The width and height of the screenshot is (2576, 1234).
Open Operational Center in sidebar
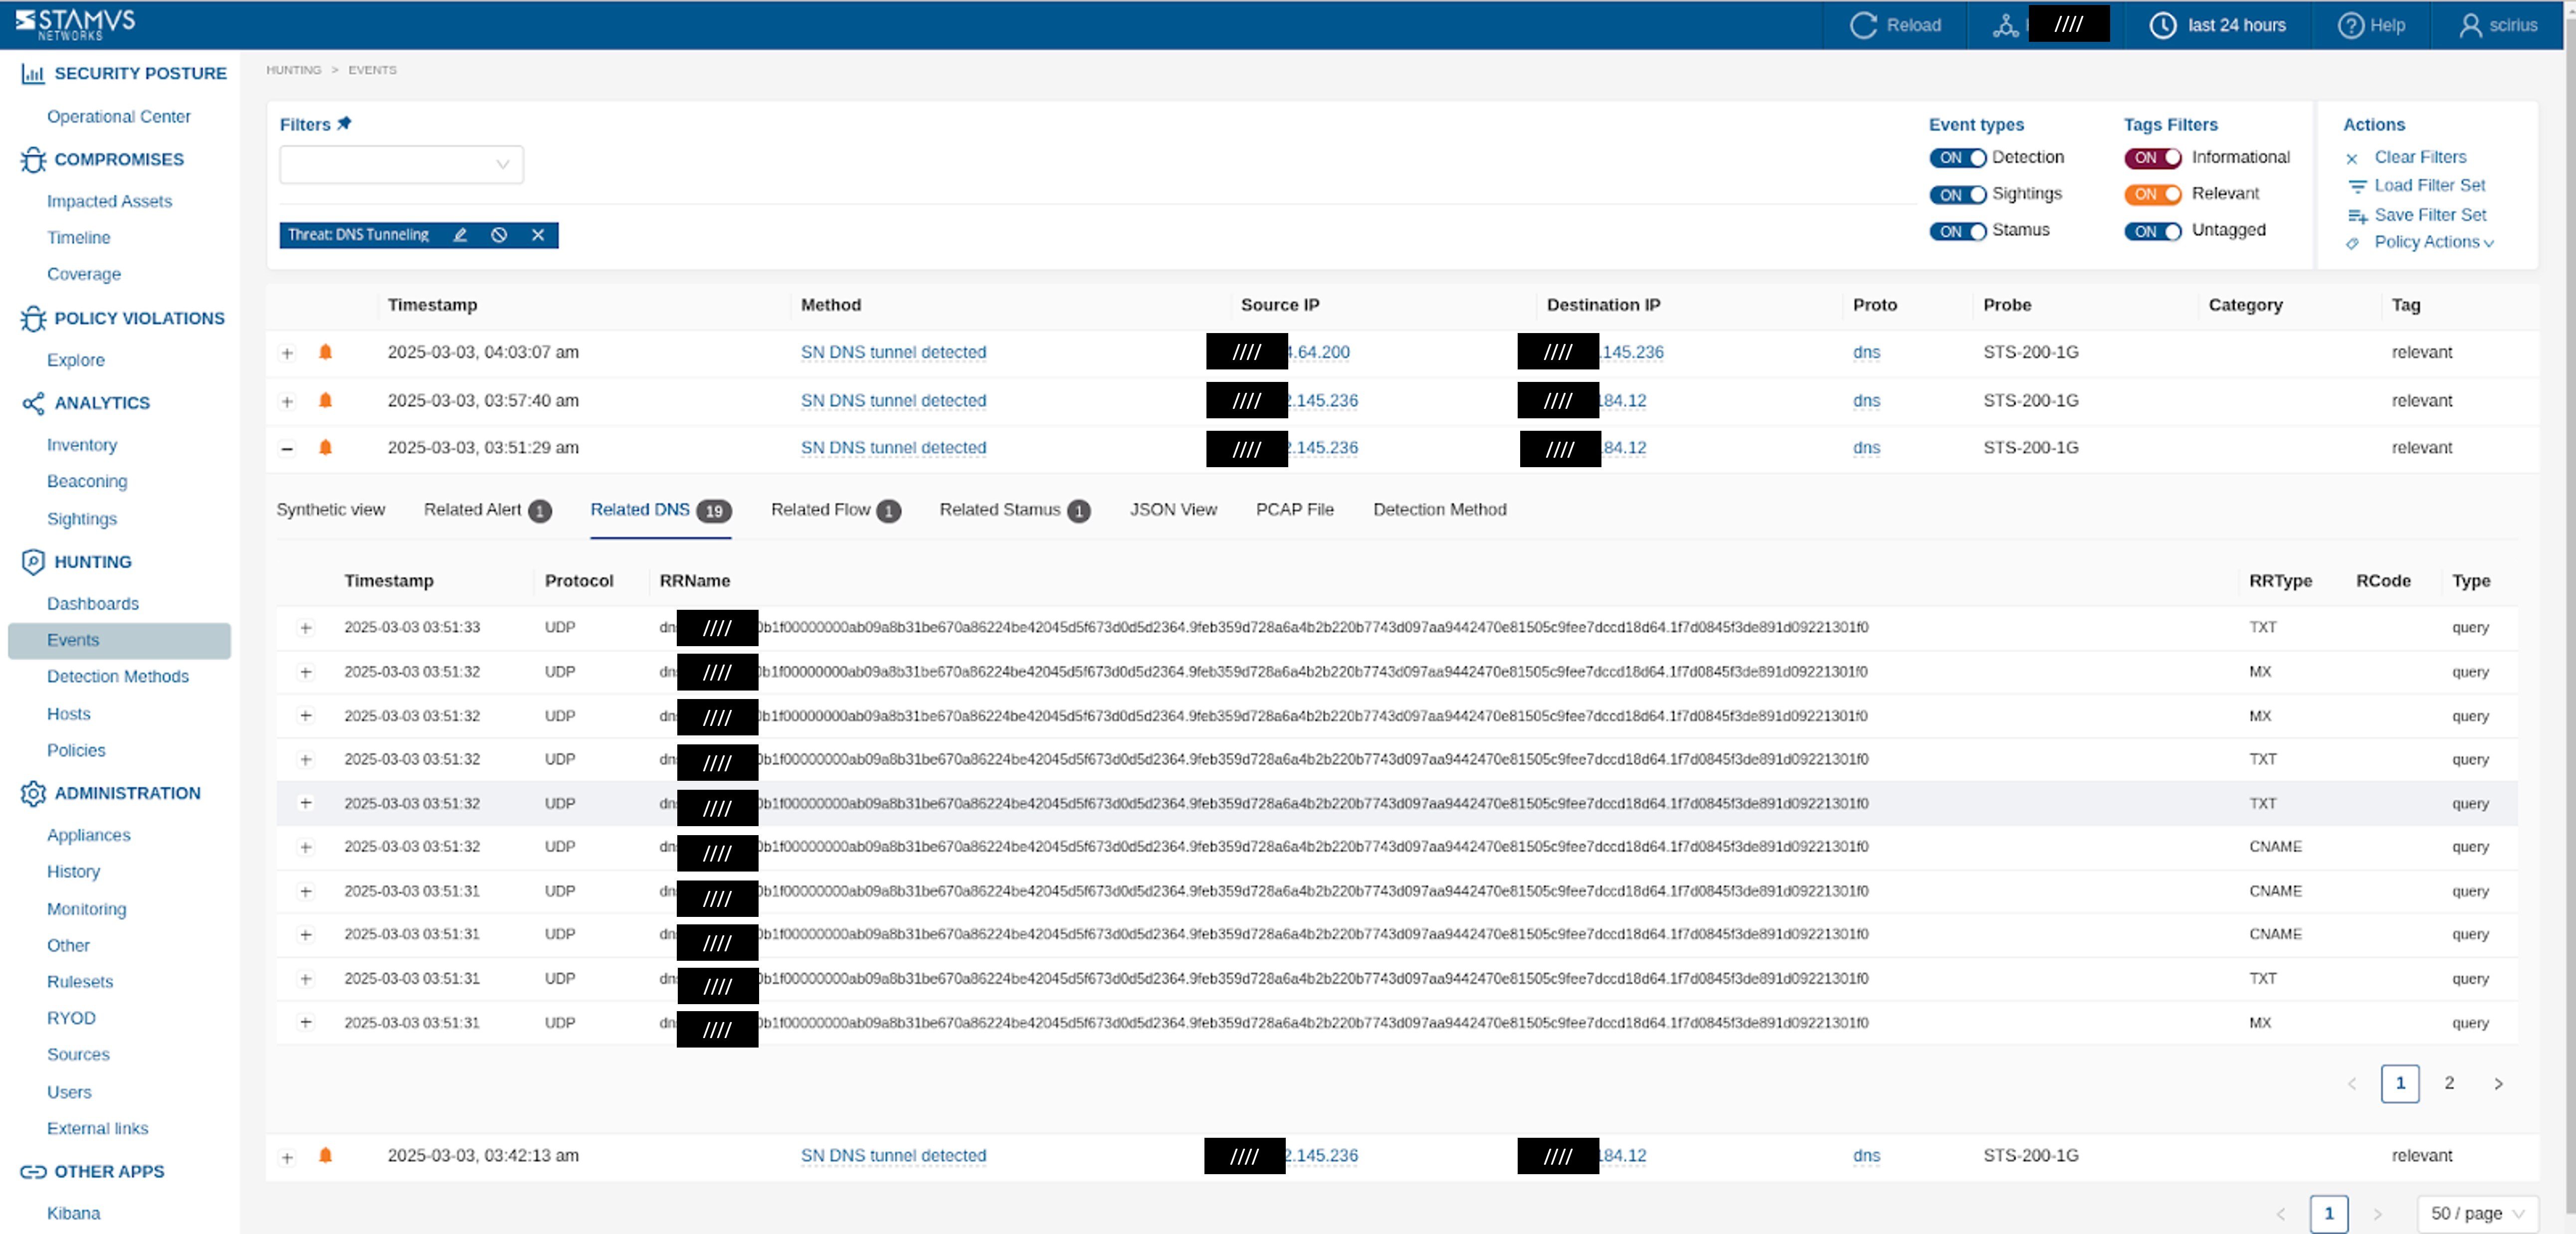click(x=118, y=116)
